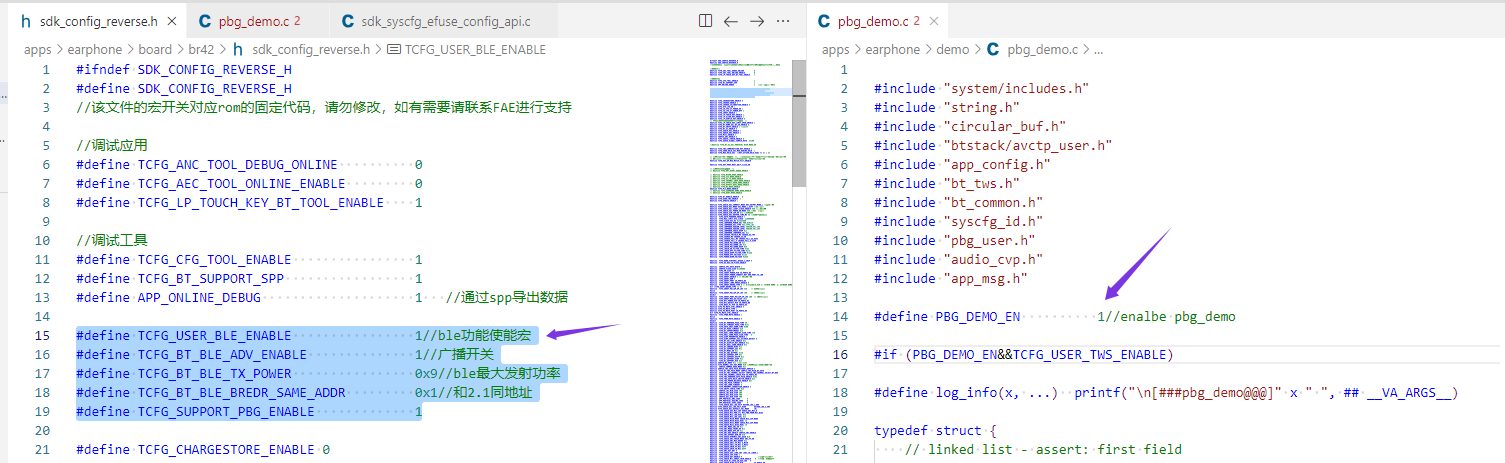The image size is (1505, 463).
Task: Click the typedef struct line
Action: (x=935, y=430)
